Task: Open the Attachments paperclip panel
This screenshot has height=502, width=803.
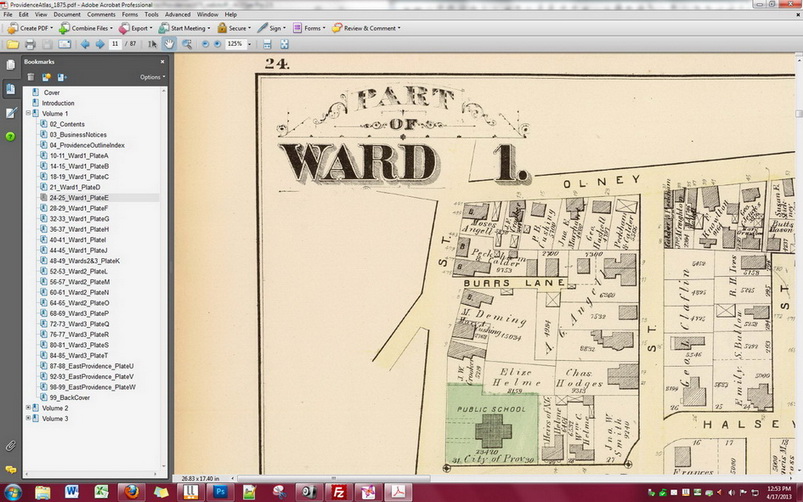Action: pyautogui.click(x=10, y=446)
